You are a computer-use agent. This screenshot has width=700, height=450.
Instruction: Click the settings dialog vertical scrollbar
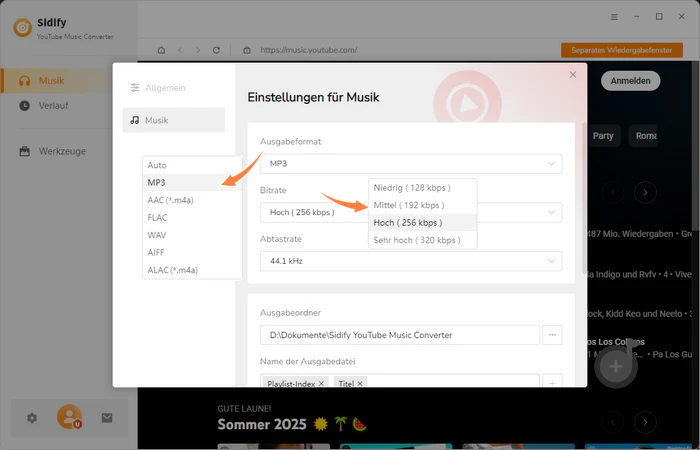click(584, 199)
